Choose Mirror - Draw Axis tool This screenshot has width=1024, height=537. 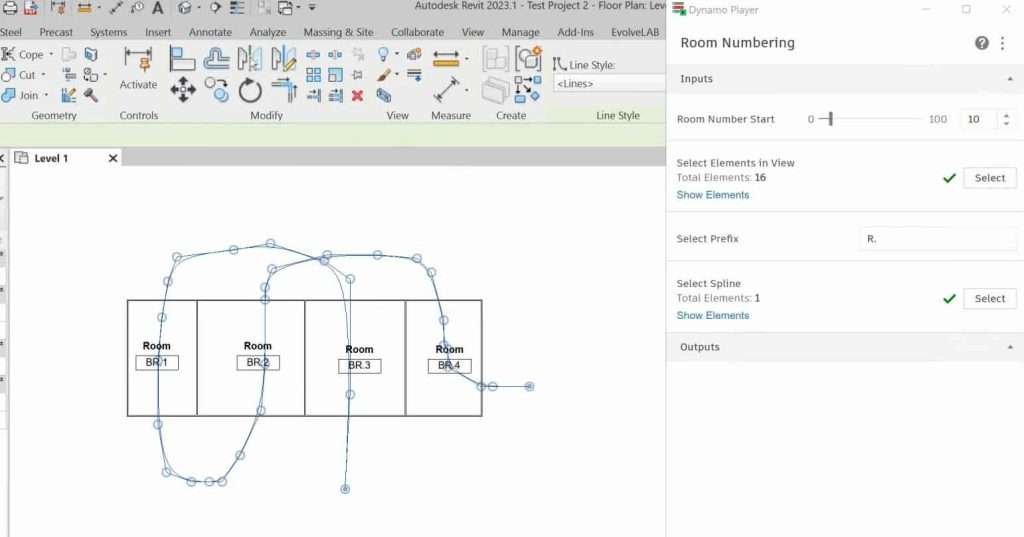[x=283, y=58]
